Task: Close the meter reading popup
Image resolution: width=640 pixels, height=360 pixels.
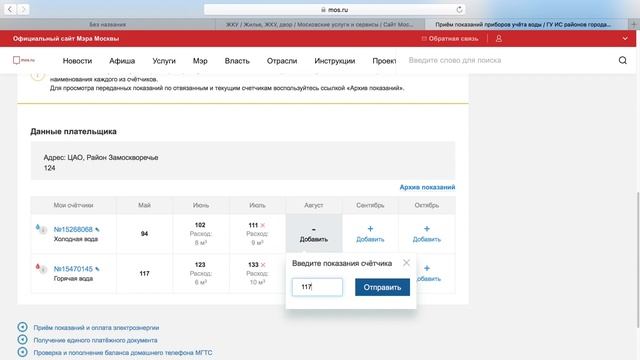Action: pyautogui.click(x=406, y=263)
